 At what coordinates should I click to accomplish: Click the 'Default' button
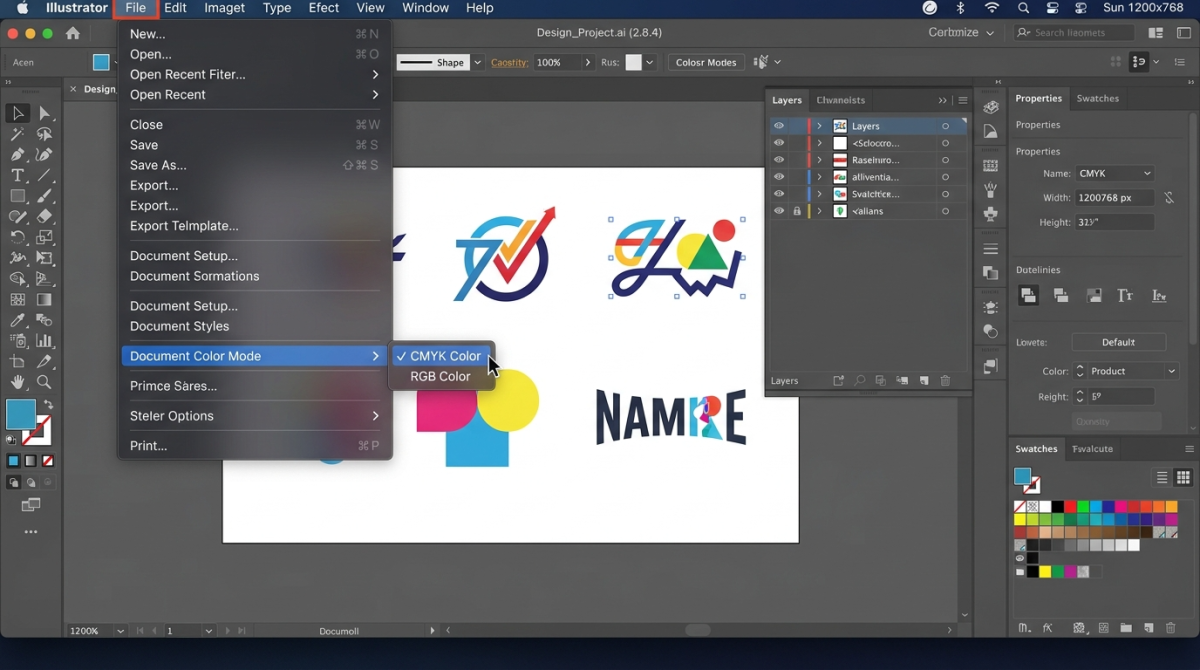pos(1118,342)
